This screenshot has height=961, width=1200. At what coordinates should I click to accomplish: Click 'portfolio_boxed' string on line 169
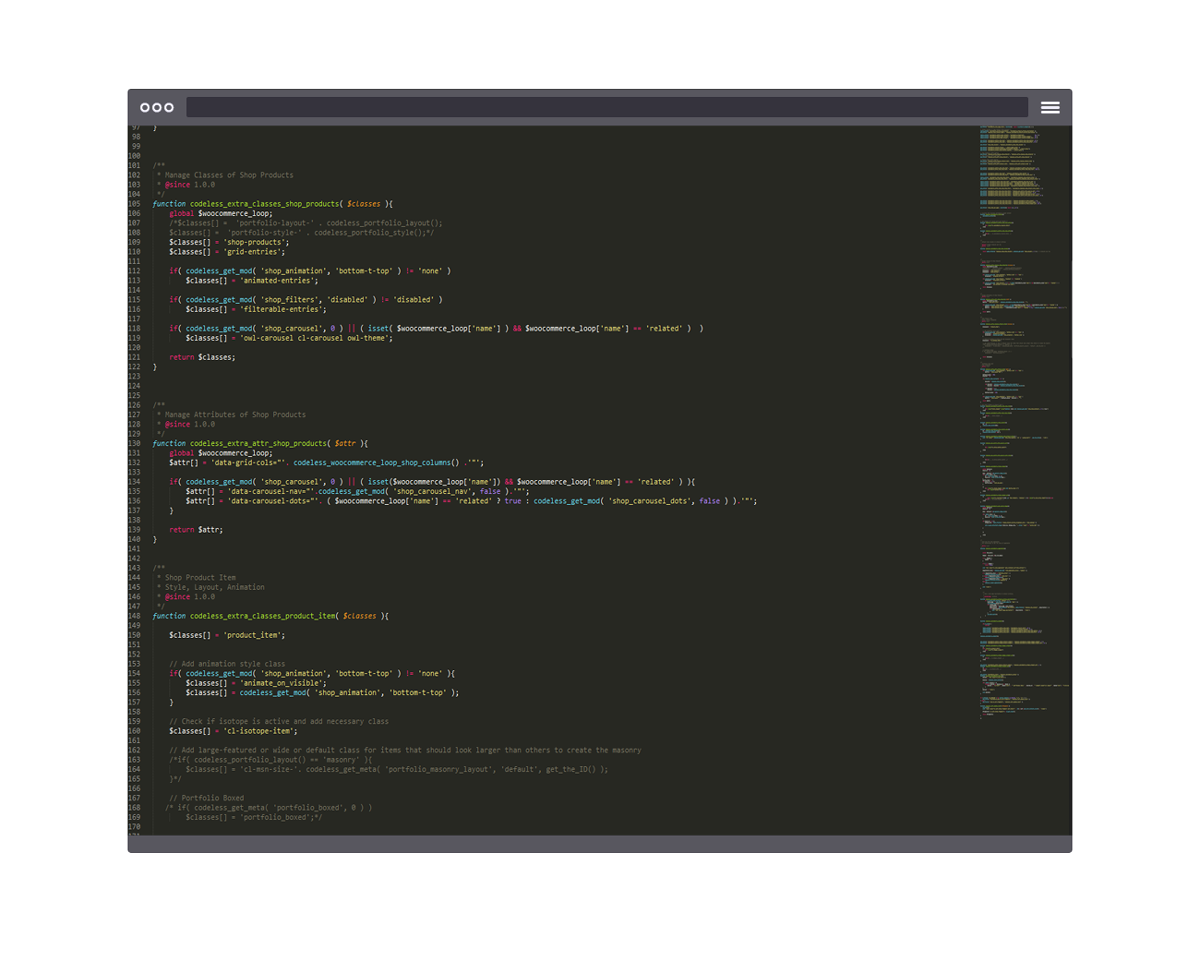[x=274, y=817]
